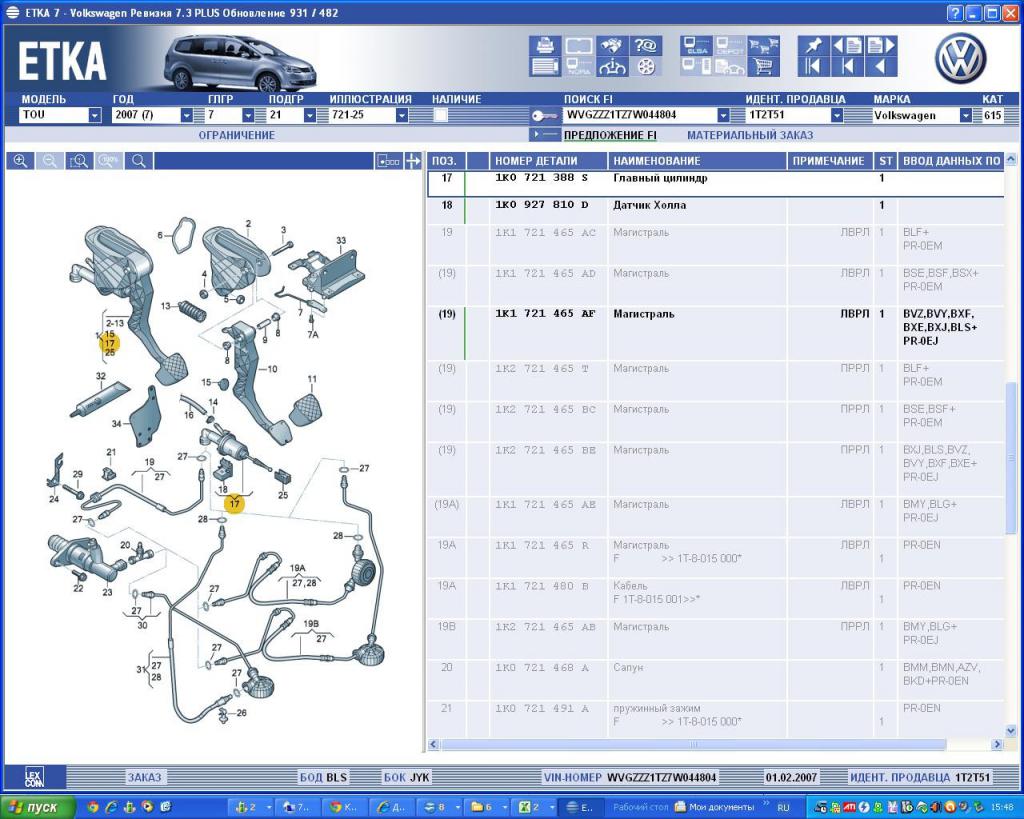Select the Главный цилиндр row in the parts list

click(660, 179)
